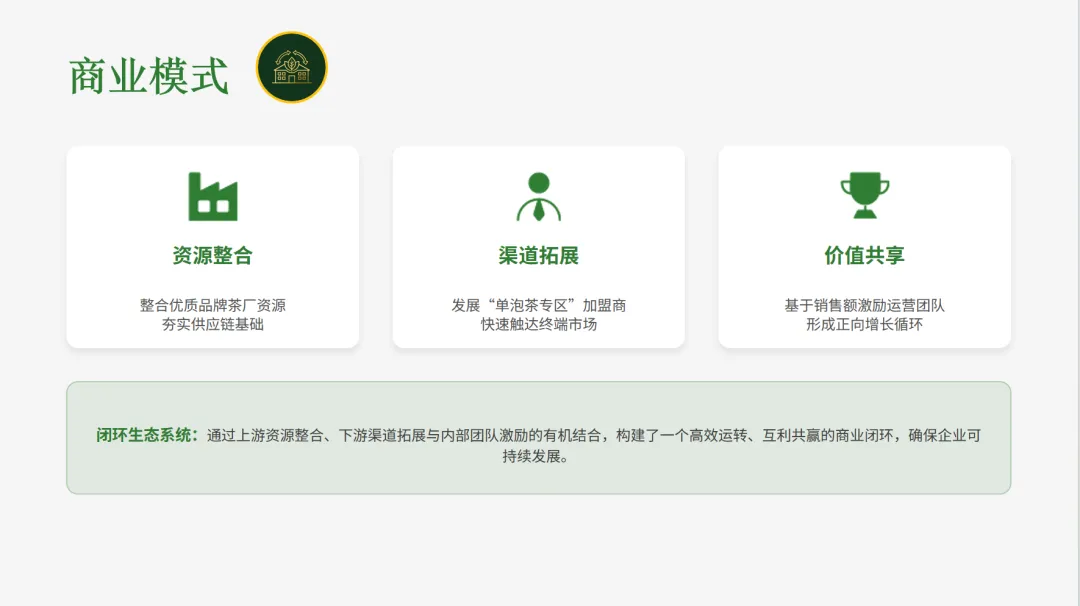Click the 闭环生态系统 bold label
1080x606 pixels.
pyautogui.click(x=134, y=436)
